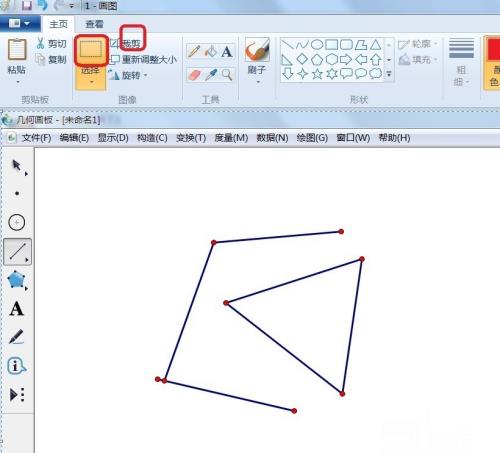Image resolution: width=500 pixels, height=453 pixels.
Task: Open Sketchpad 绘图(G) menu
Action: pyautogui.click(x=312, y=138)
